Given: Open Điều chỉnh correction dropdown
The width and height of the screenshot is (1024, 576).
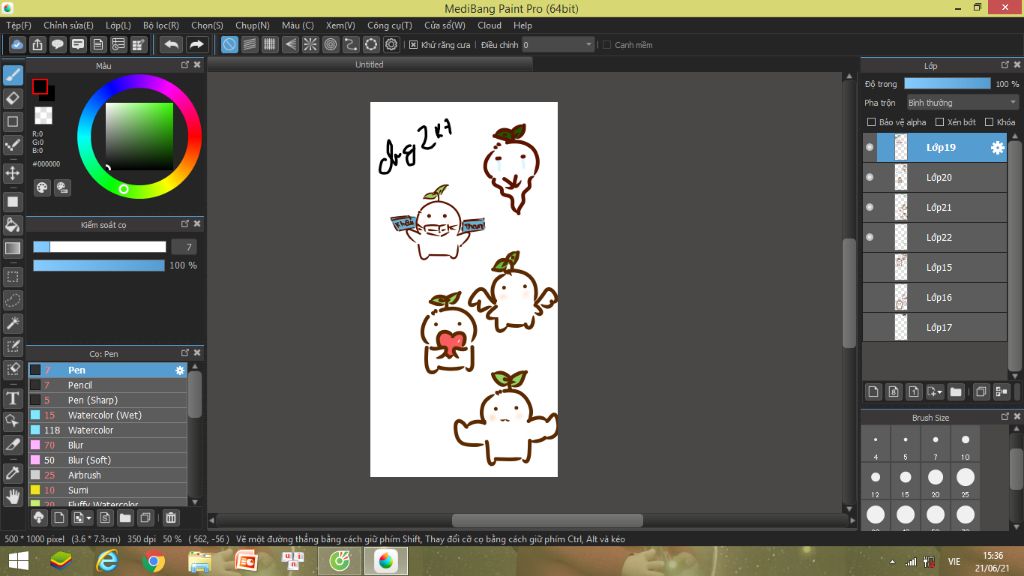Looking at the screenshot, I should 558,45.
